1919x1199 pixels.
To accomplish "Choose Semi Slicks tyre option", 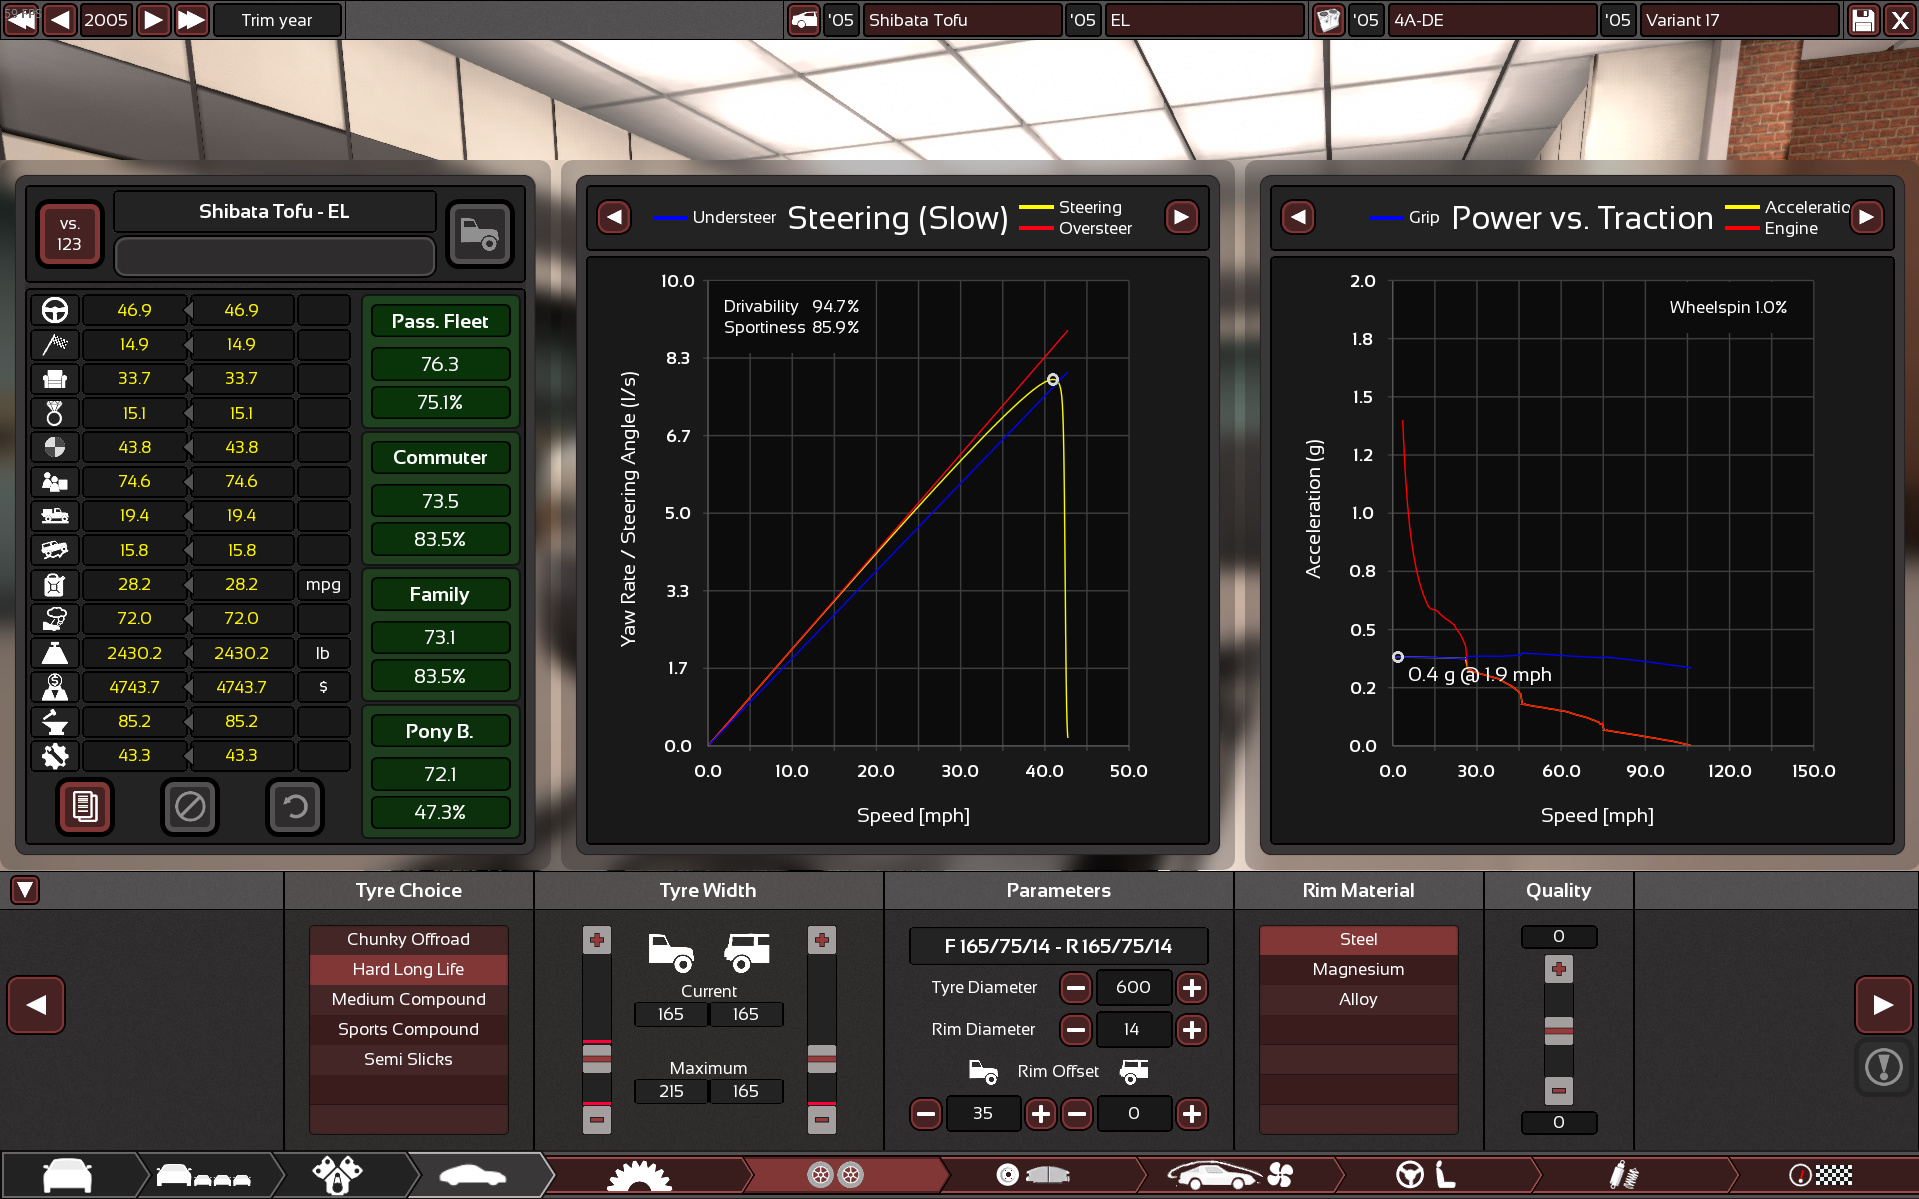I will point(408,1059).
